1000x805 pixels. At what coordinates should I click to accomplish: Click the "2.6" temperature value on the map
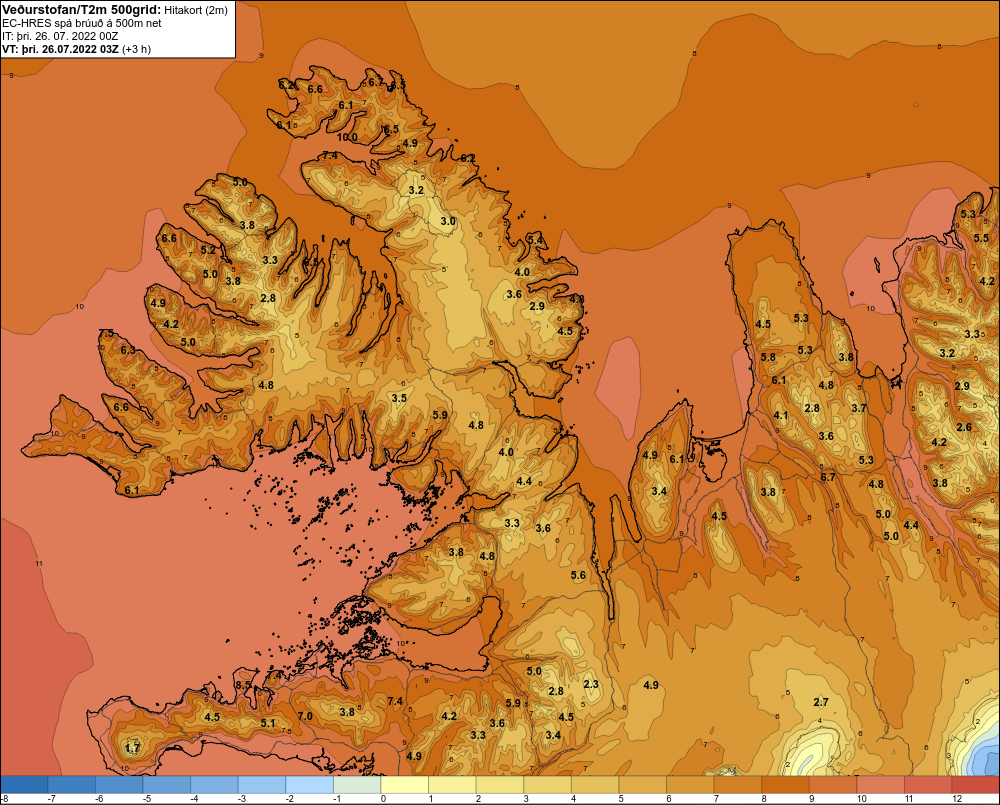click(x=964, y=427)
